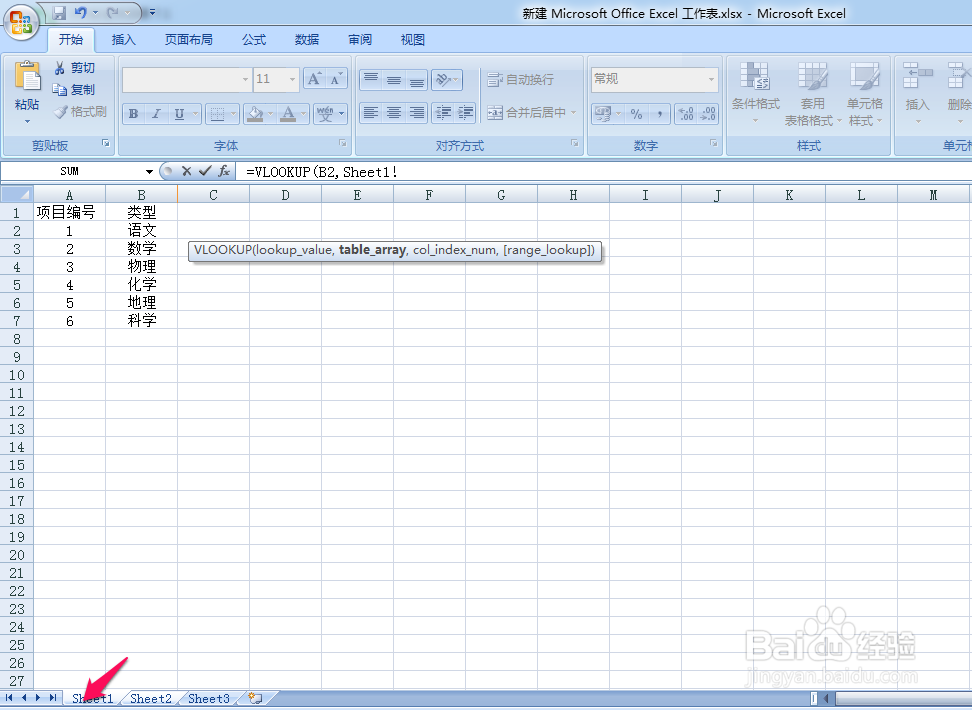Open 条件格式 conditional formatting
This screenshot has height=710, width=972.
756,92
